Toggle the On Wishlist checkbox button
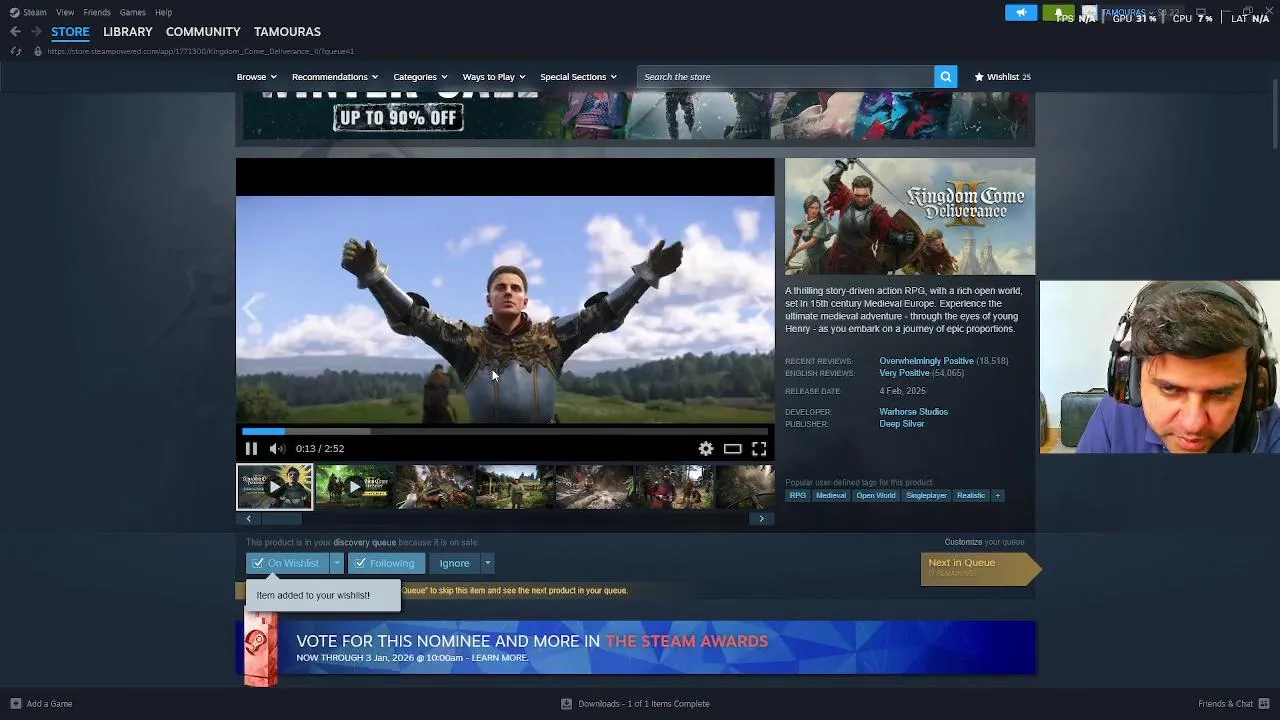Viewport: 1280px width, 720px height. [287, 563]
